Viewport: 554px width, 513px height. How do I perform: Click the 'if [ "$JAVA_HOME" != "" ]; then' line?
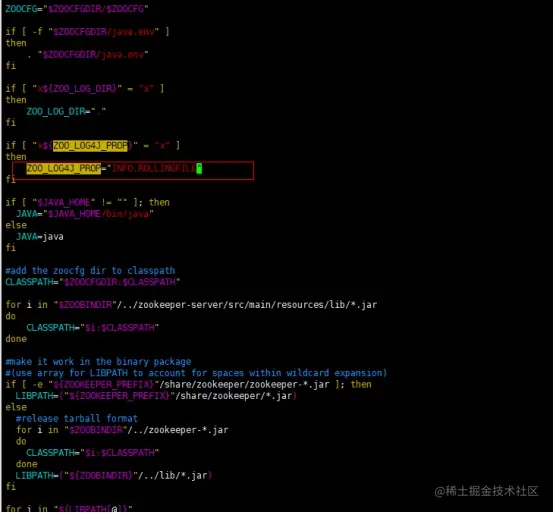[x=88, y=202]
